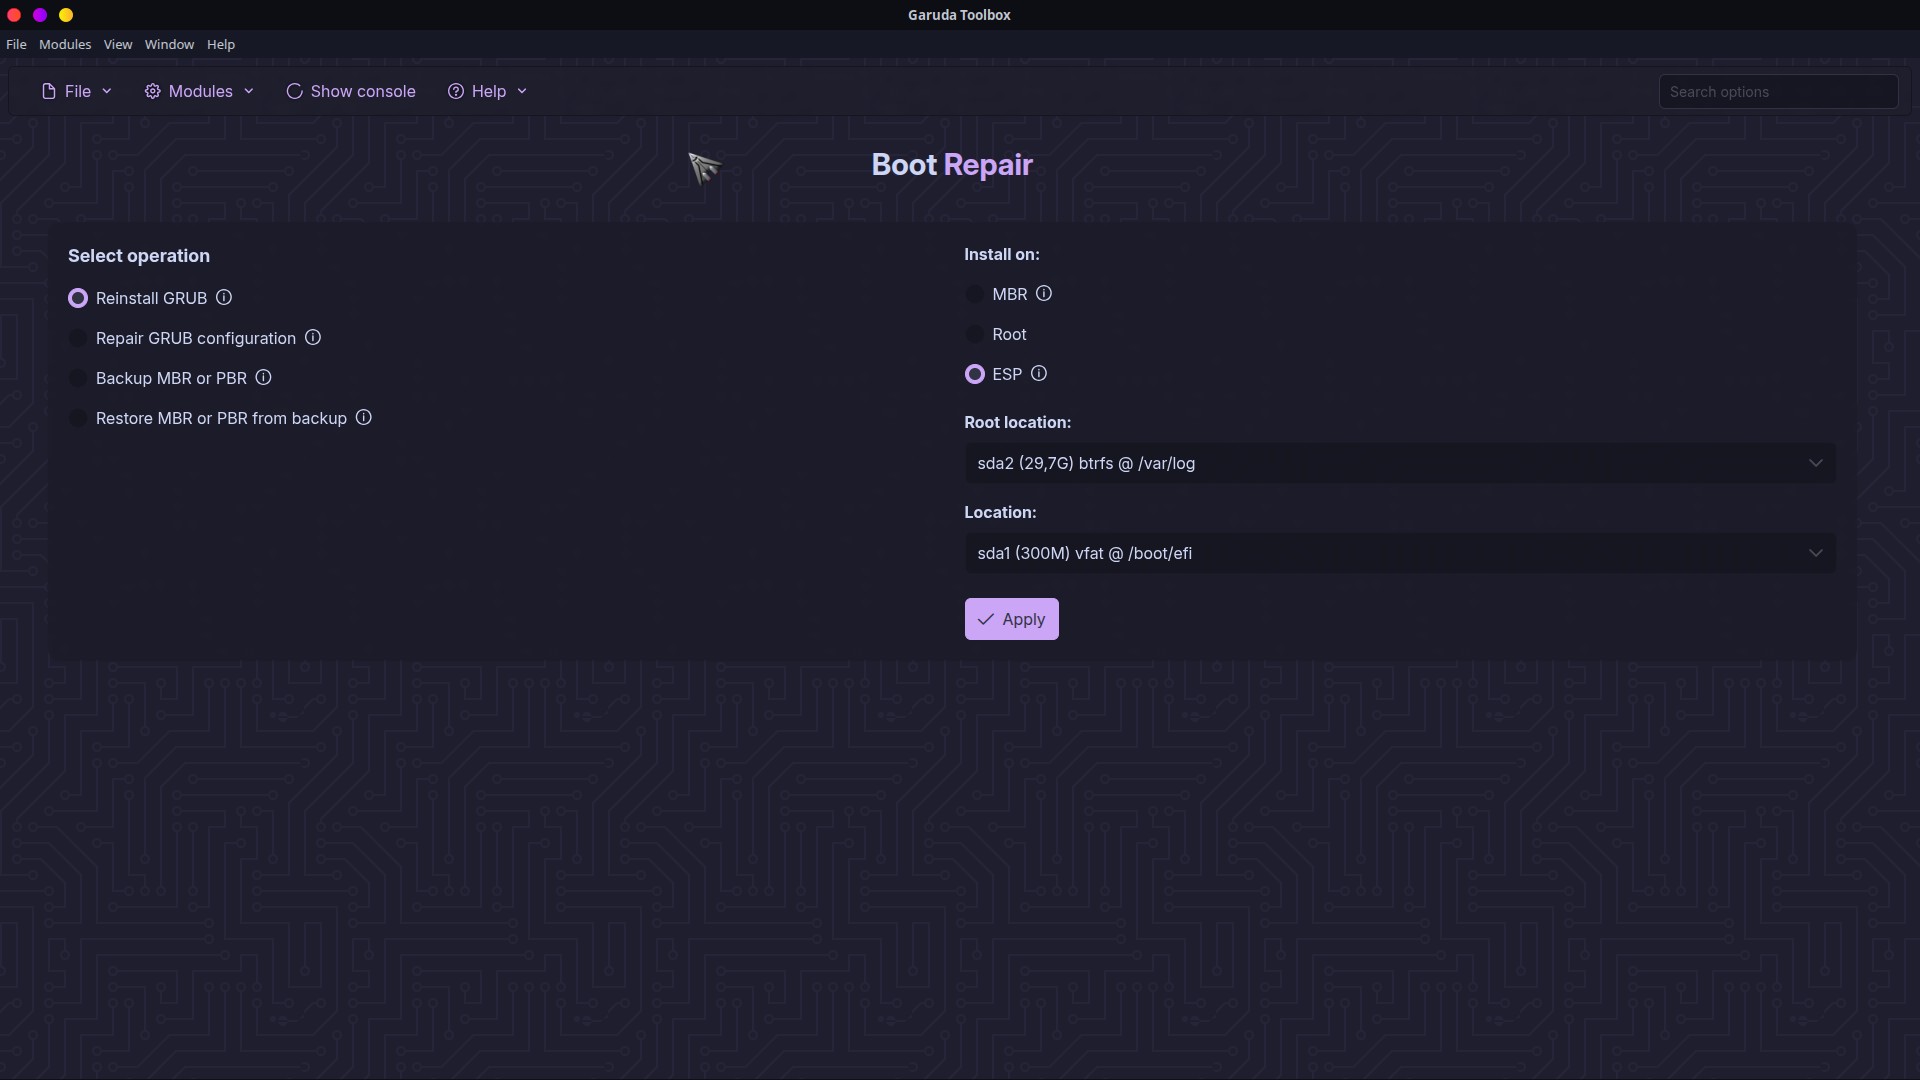Open the File menu in the menu bar
The height and width of the screenshot is (1080, 1920).
click(x=16, y=44)
